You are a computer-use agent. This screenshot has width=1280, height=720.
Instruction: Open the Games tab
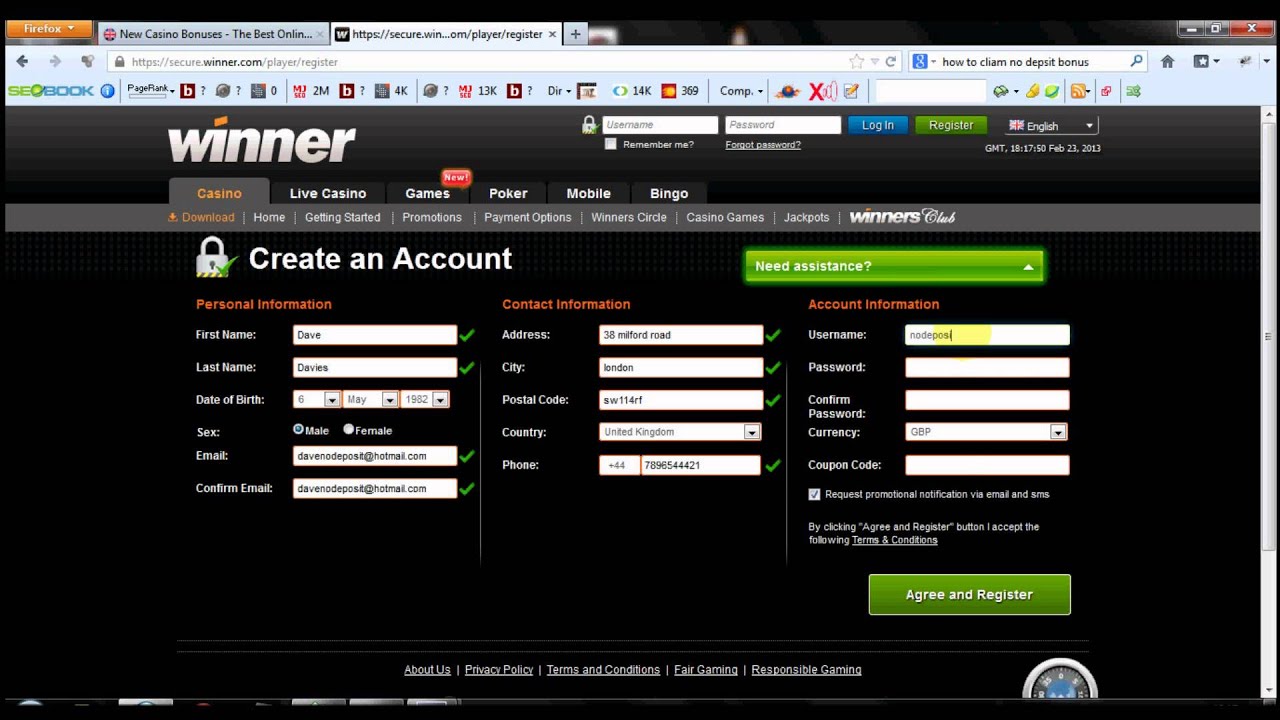coord(427,193)
